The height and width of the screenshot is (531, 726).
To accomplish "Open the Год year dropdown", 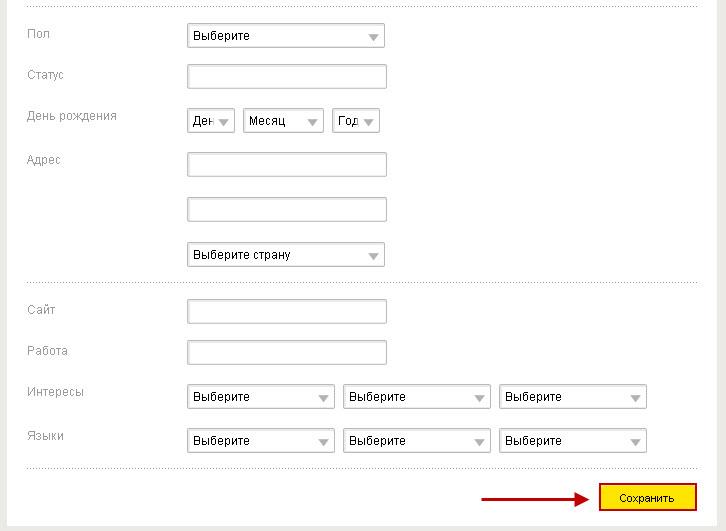I will click(x=355, y=121).
